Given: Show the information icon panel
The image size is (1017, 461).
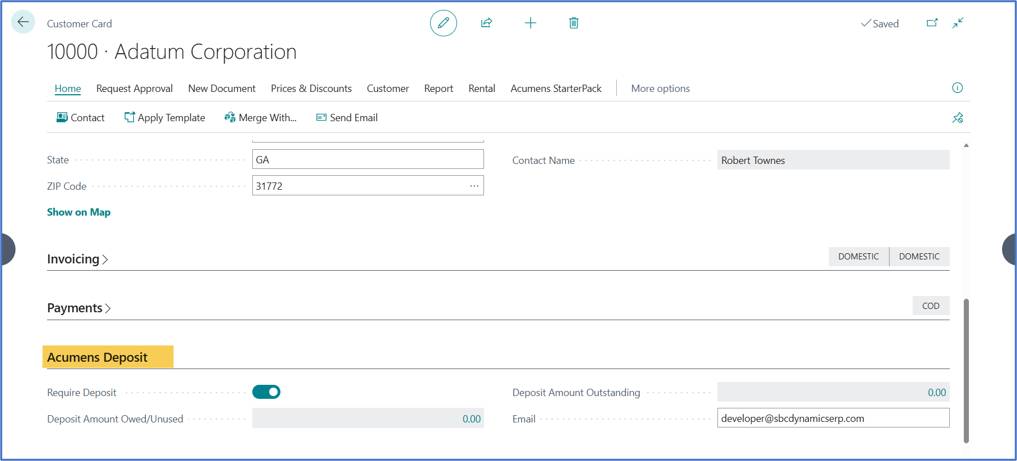Looking at the screenshot, I should click(x=957, y=88).
